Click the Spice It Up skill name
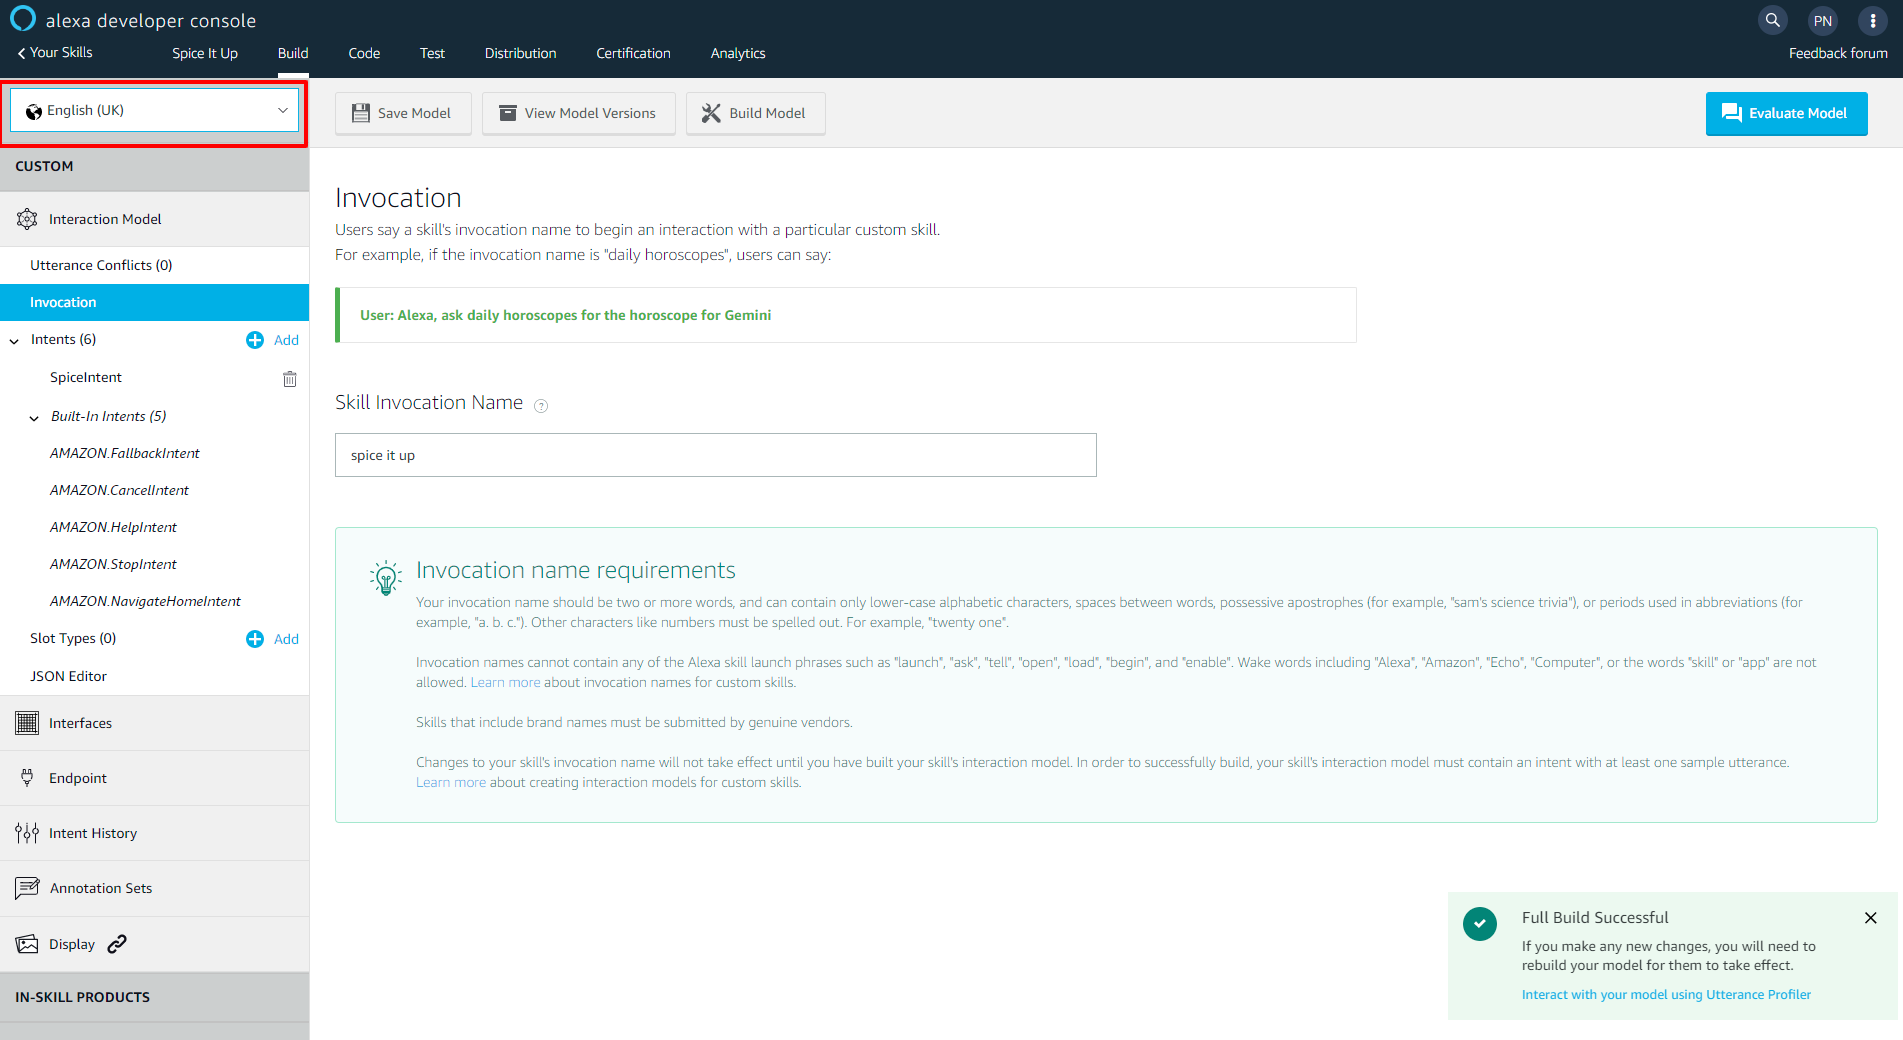Screen dimensions: 1903x1040 (x=205, y=53)
